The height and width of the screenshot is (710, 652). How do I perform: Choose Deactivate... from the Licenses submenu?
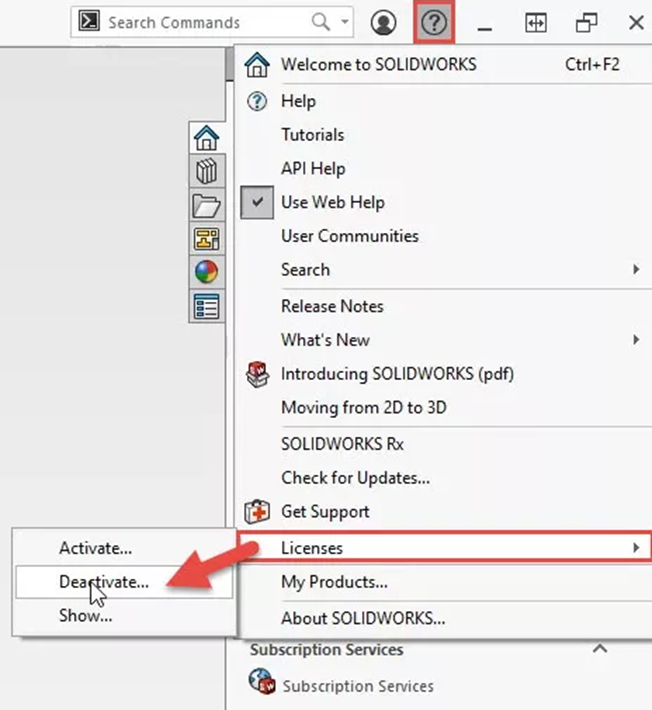104,581
